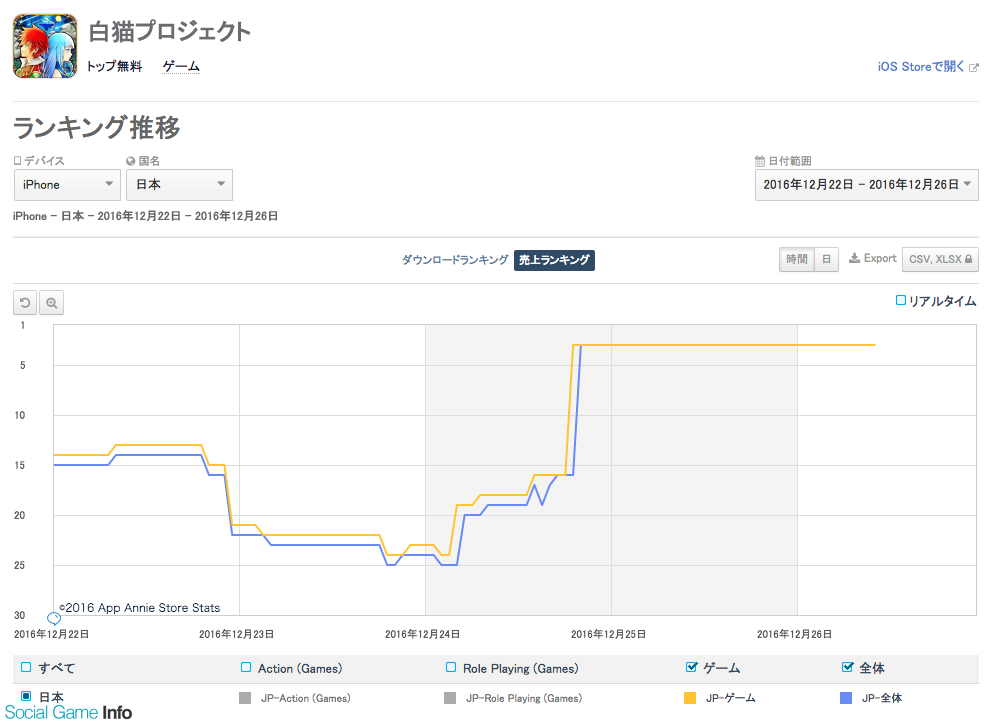Click the Export download icon
Screen dimensions: 996x725
pyautogui.click(x=854, y=258)
